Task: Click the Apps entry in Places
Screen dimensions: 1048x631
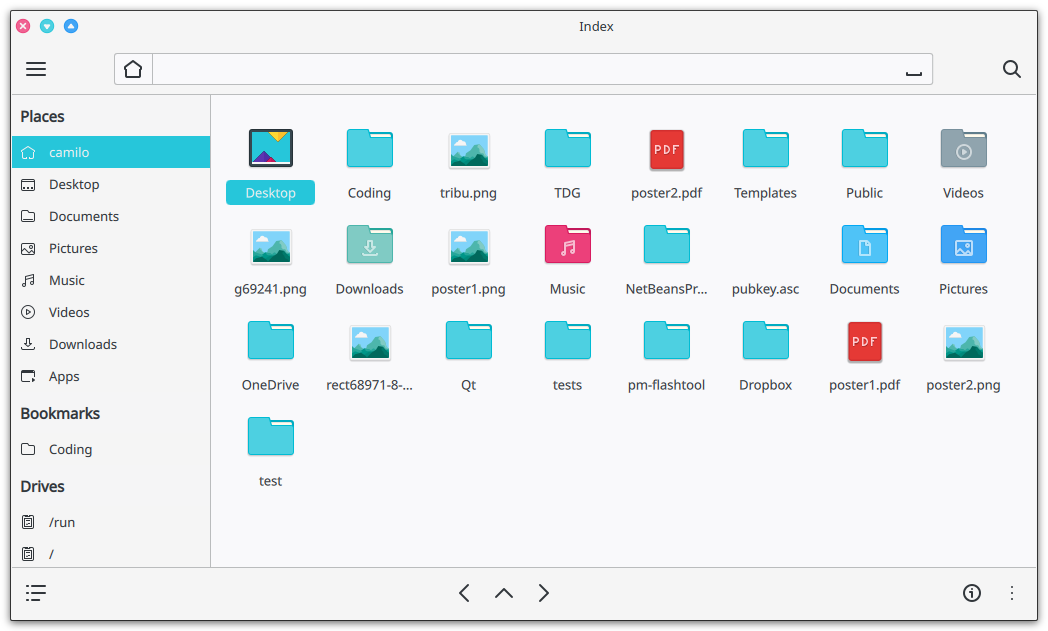Action: 64,376
